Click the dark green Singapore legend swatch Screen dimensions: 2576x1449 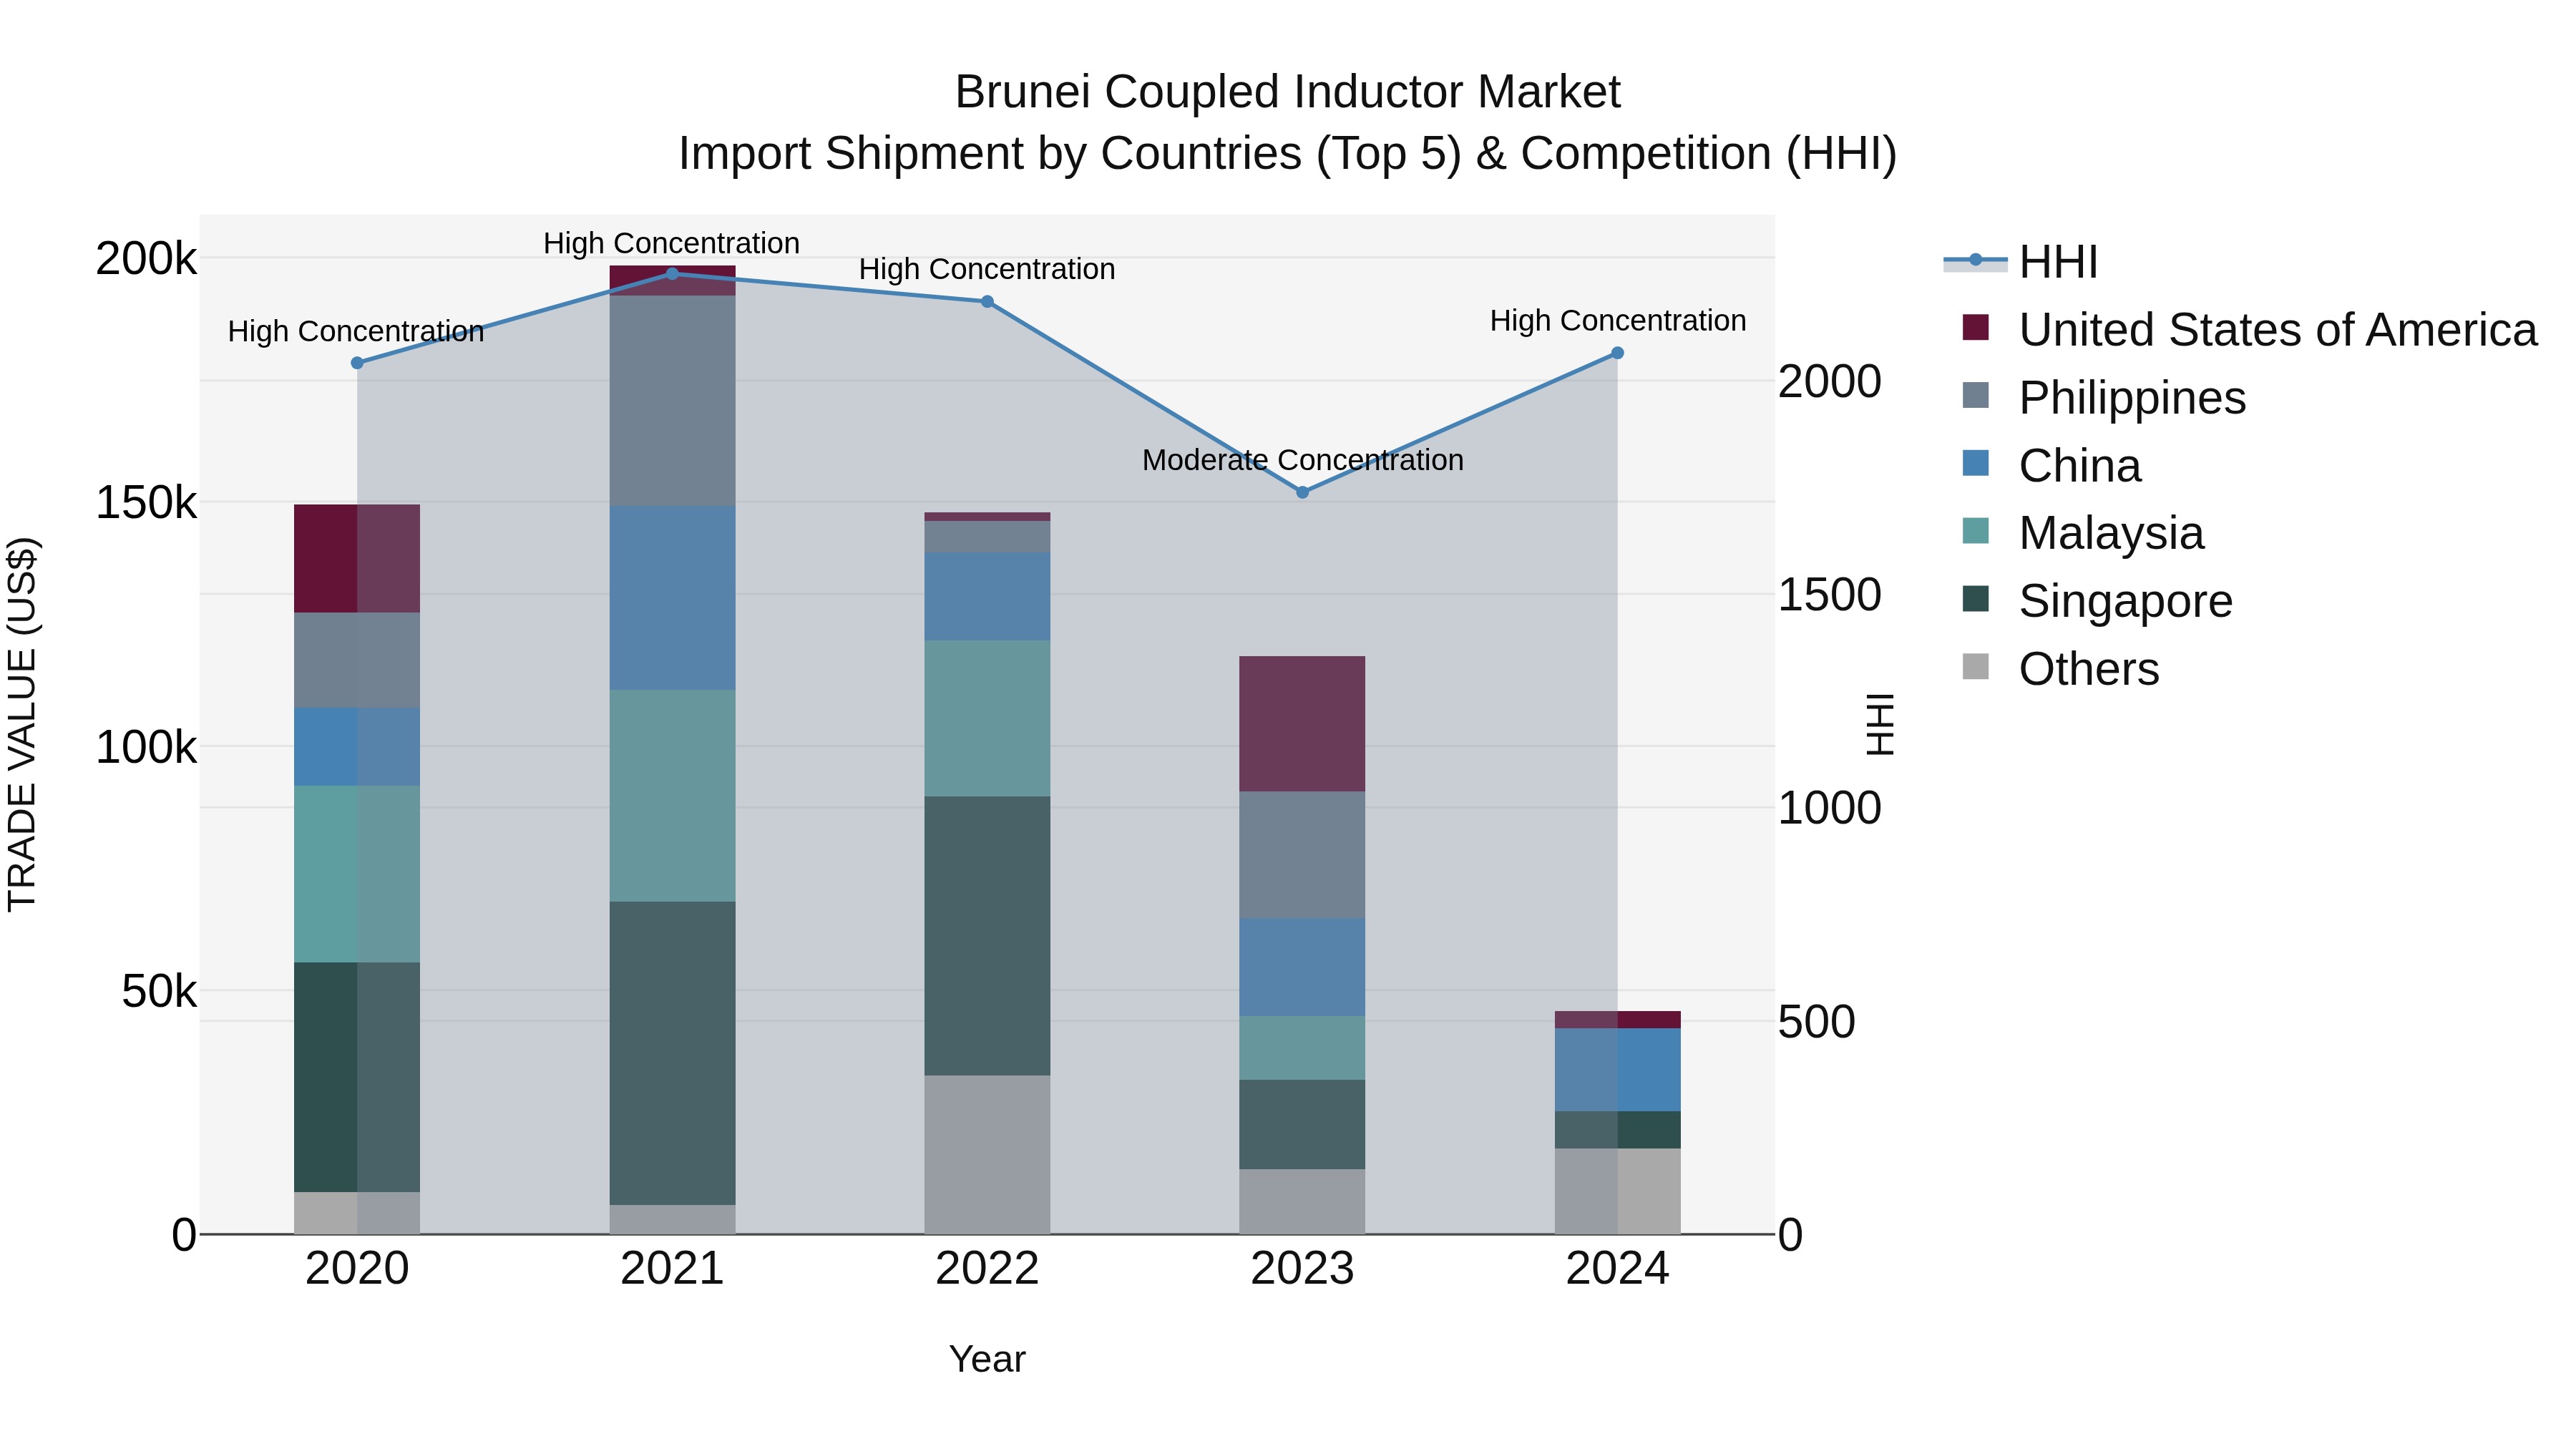click(1976, 598)
